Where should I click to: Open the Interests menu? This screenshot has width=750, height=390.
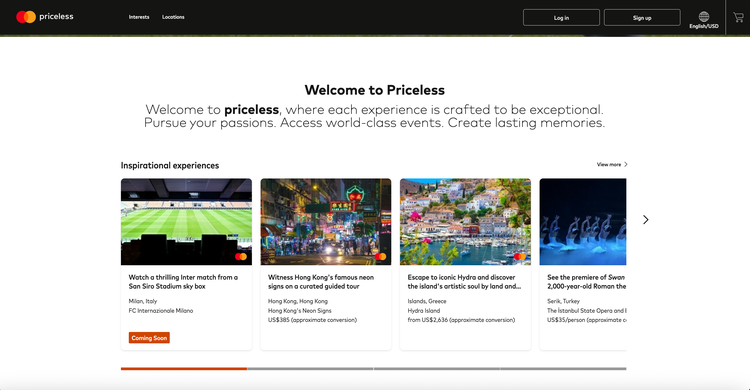139,17
